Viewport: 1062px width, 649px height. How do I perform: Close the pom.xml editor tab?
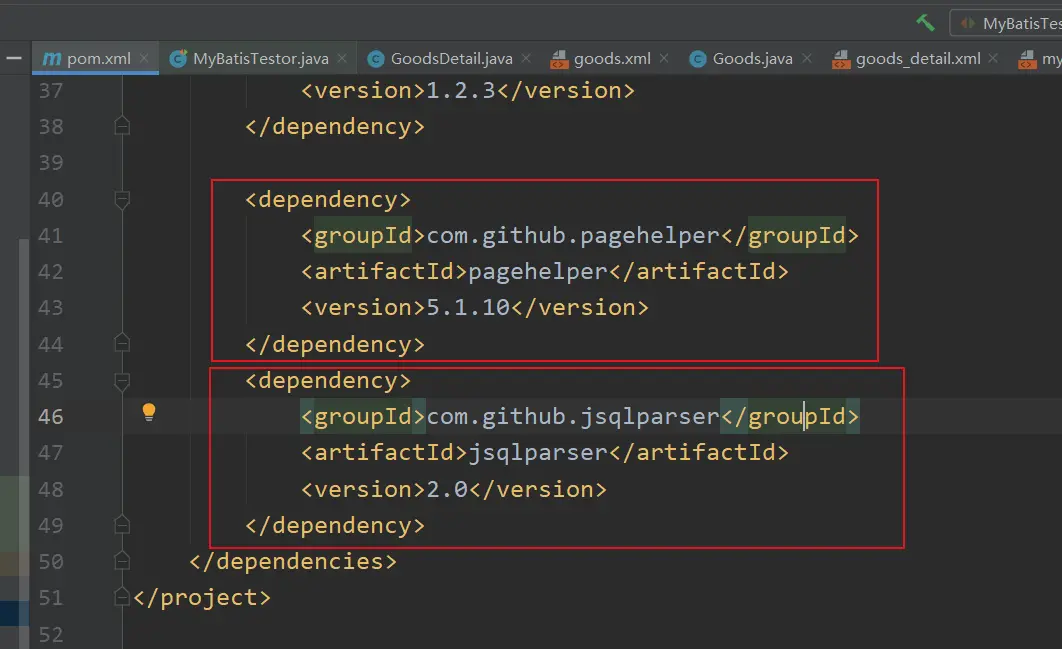pyautogui.click(x=146, y=59)
